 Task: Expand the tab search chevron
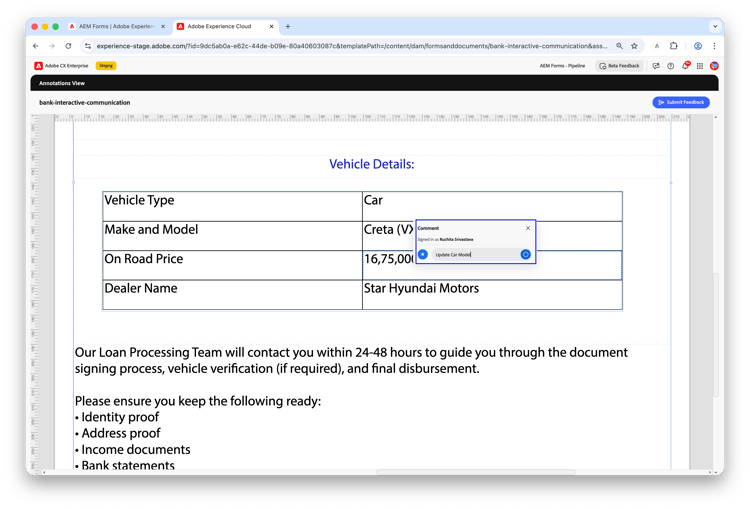pyautogui.click(x=715, y=27)
